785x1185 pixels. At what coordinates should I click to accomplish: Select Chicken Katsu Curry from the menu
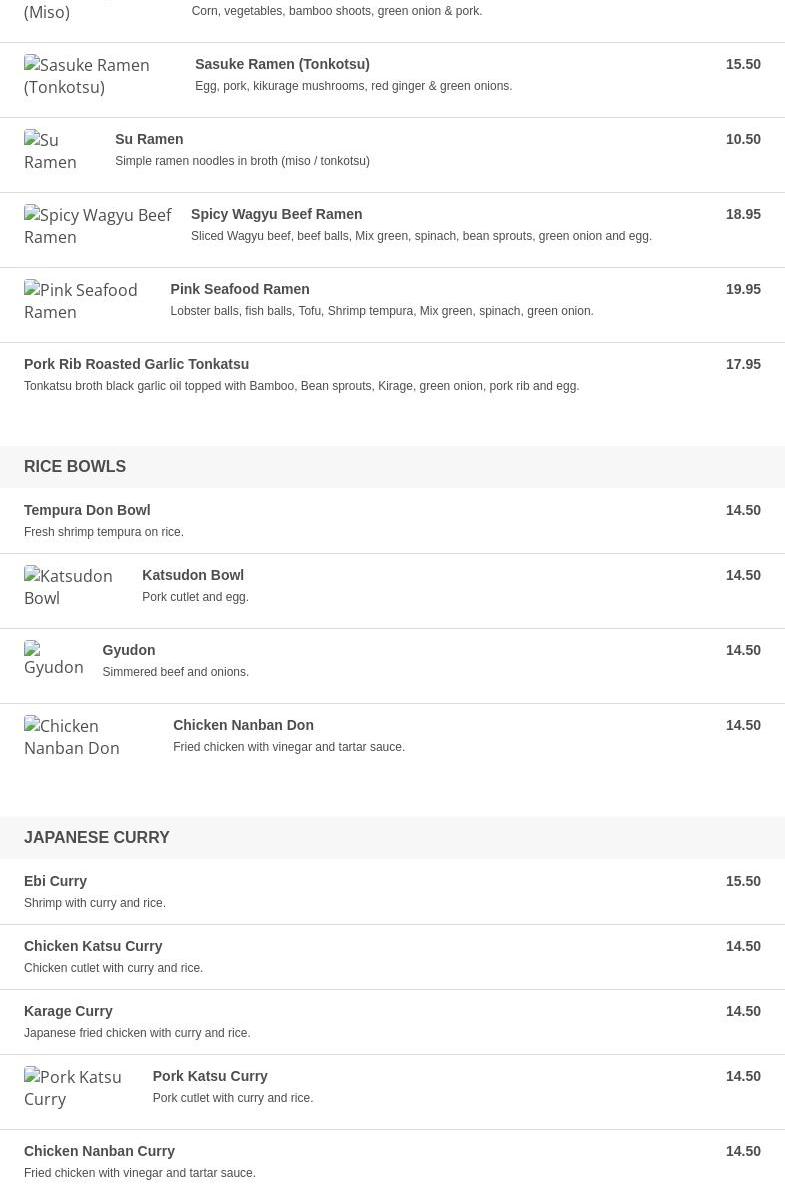[93, 946]
